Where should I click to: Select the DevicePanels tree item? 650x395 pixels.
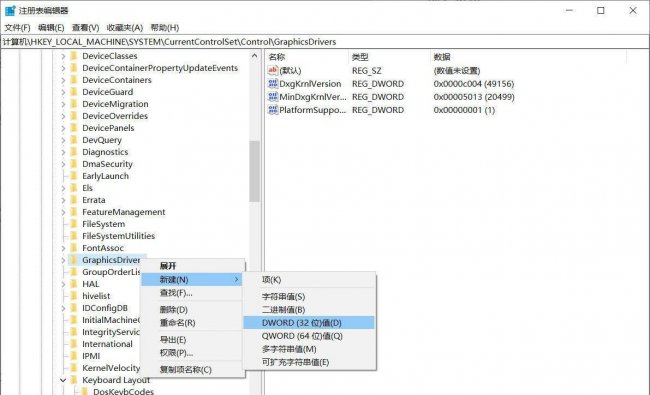(x=108, y=128)
